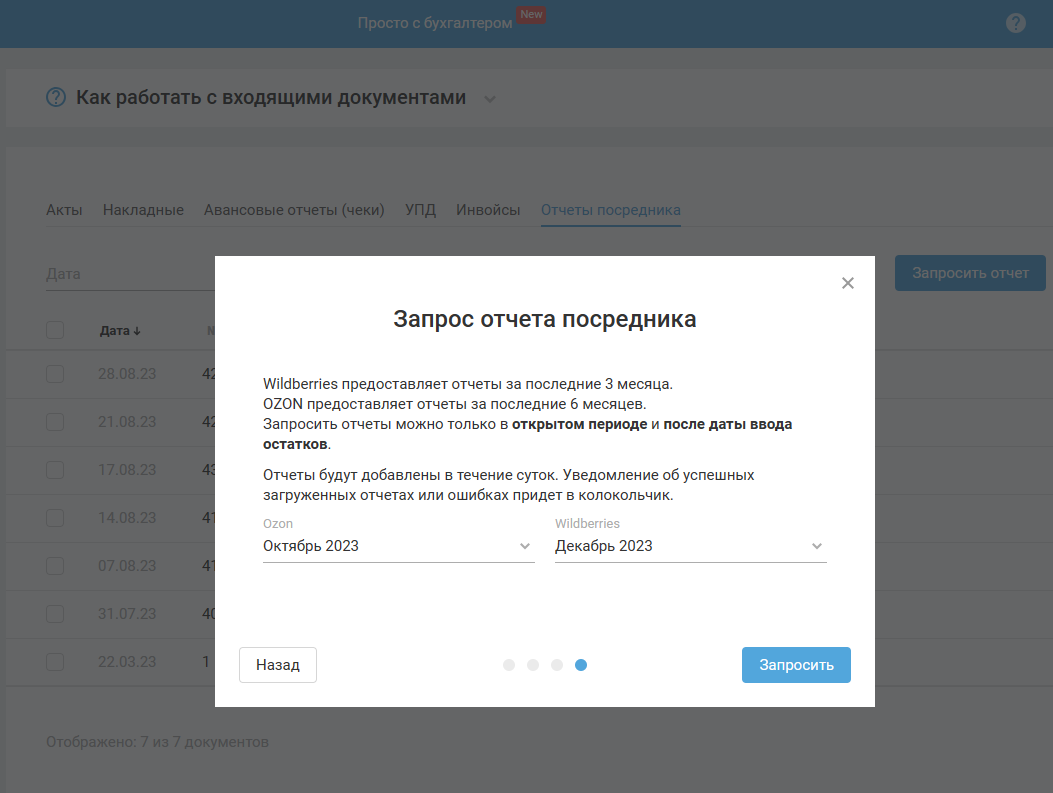Click question icon beside 'Как работать с входящими документами'

pyautogui.click(x=56, y=97)
